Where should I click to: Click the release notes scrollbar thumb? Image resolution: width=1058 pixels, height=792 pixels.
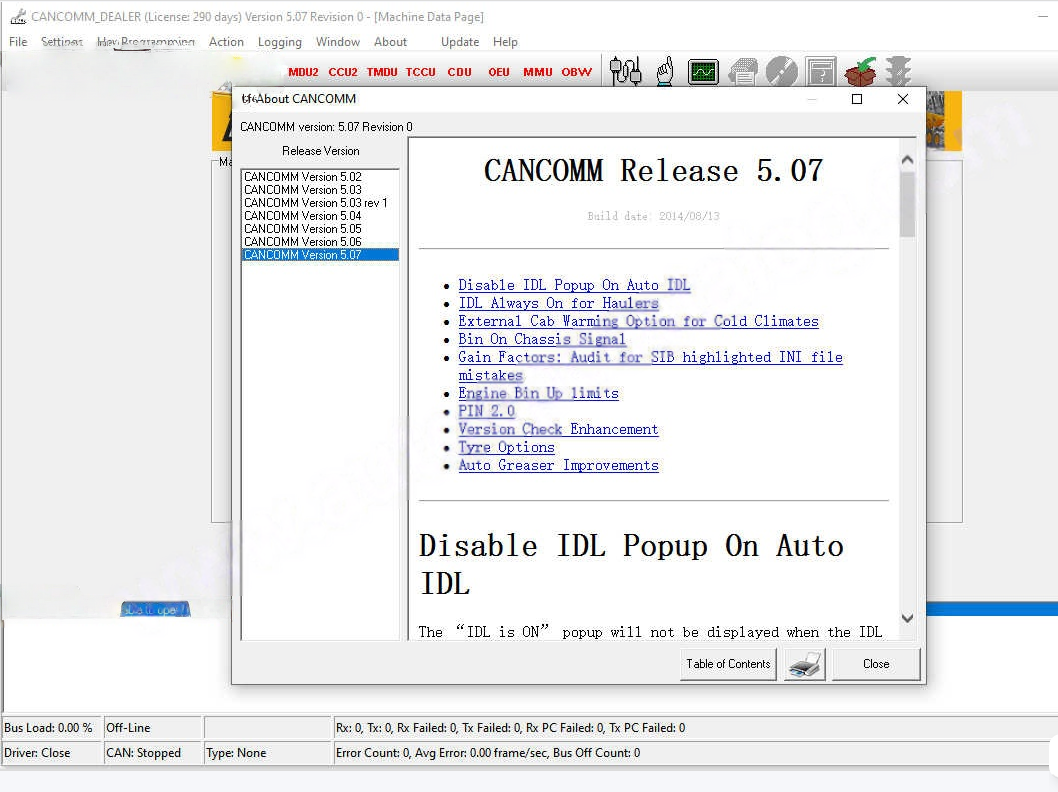click(908, 204)
